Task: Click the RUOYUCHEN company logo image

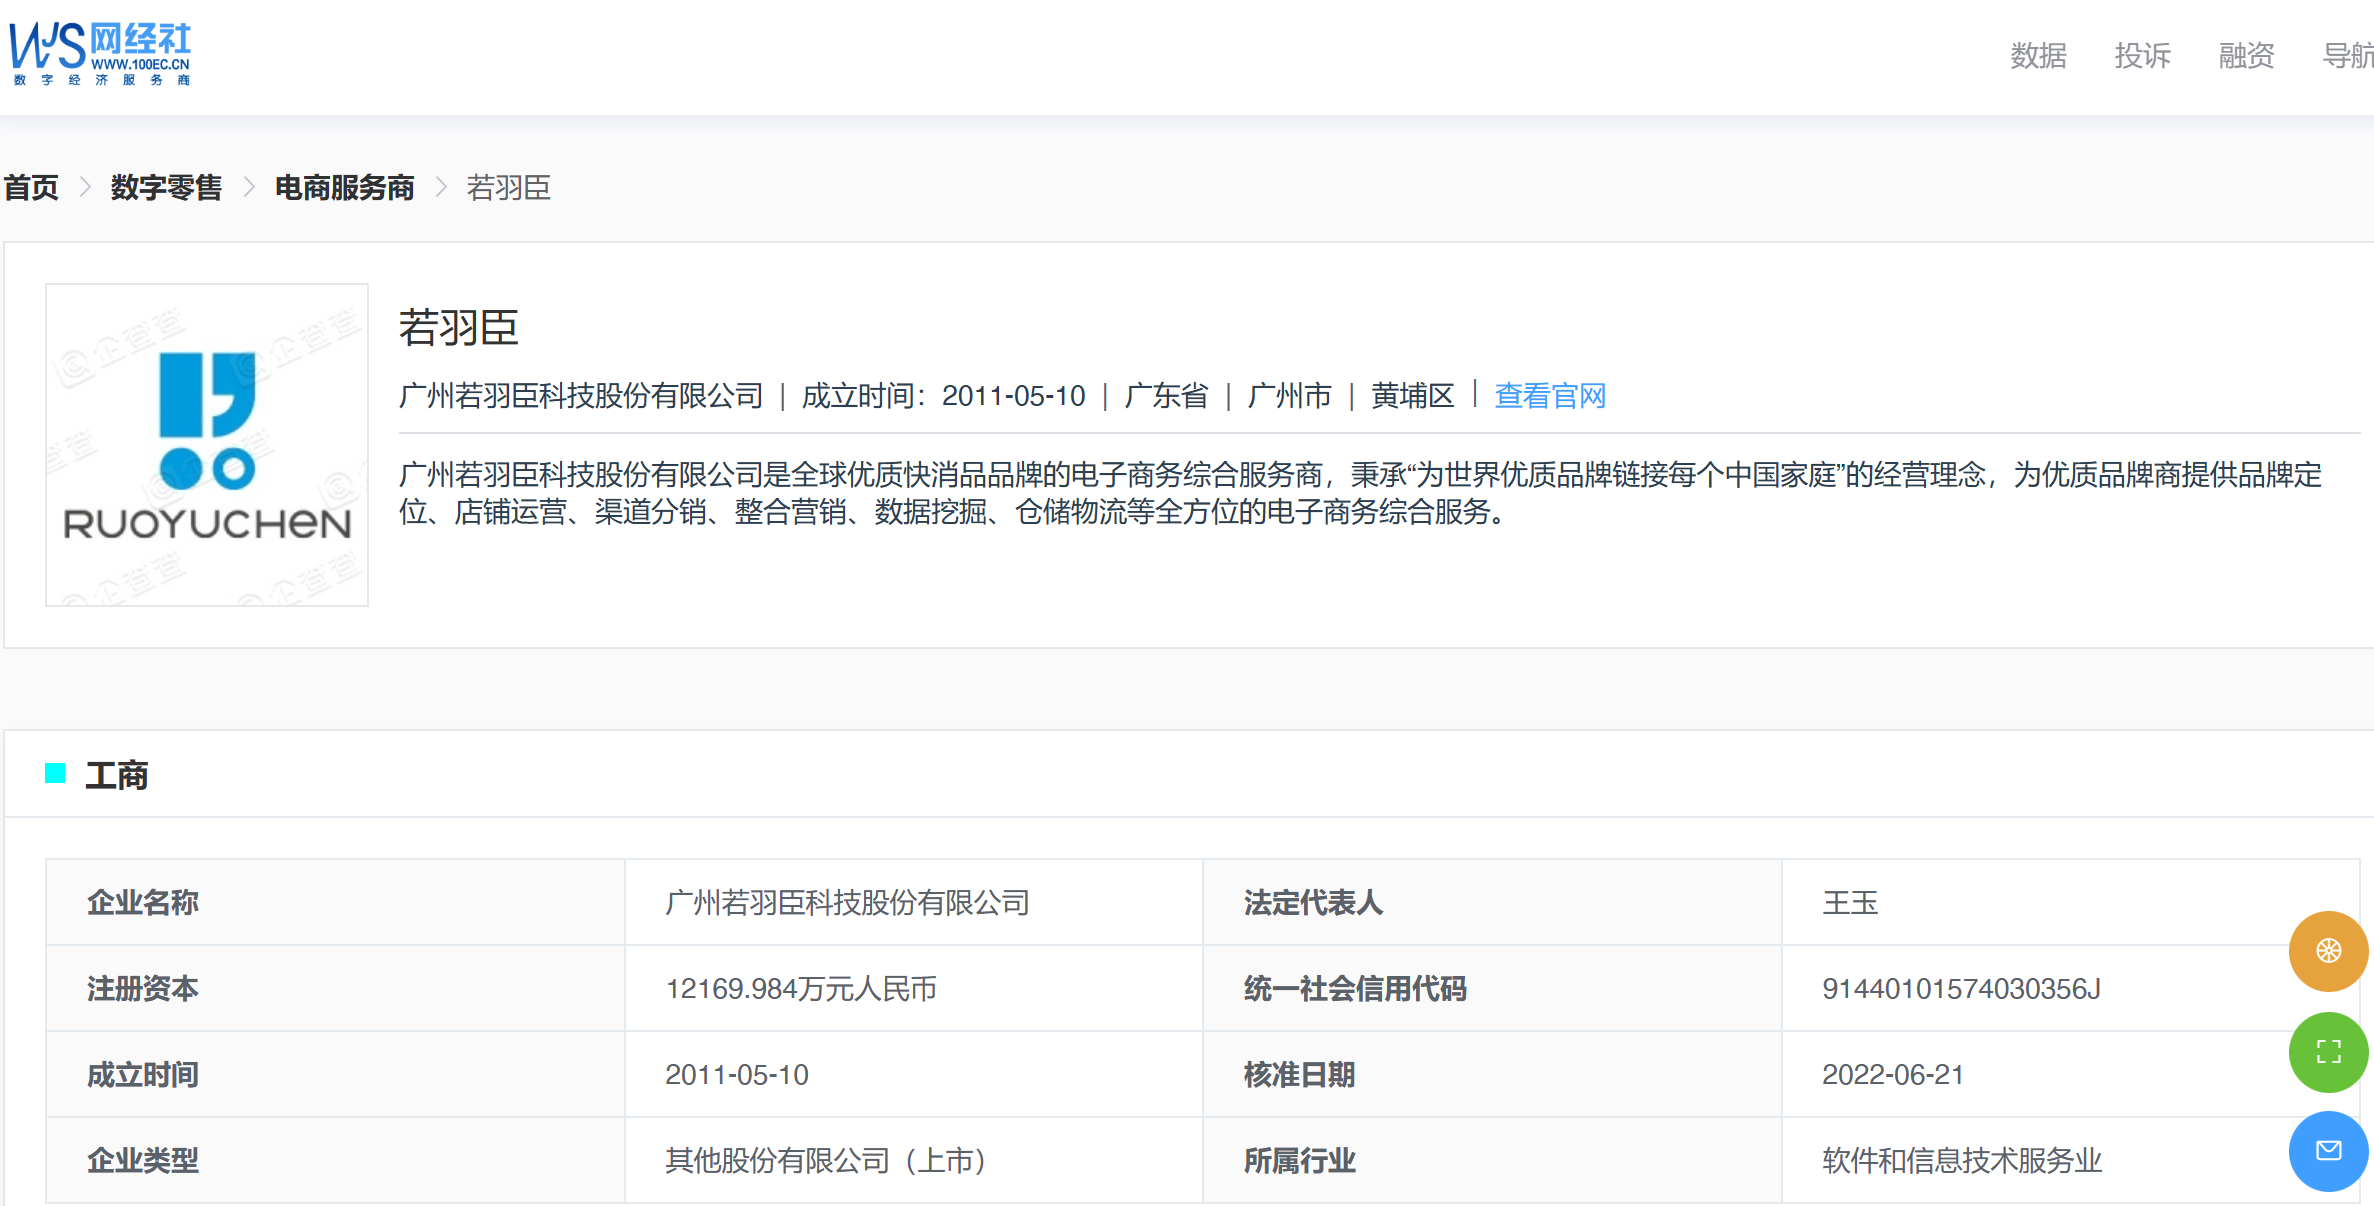Action: [207, 445]
